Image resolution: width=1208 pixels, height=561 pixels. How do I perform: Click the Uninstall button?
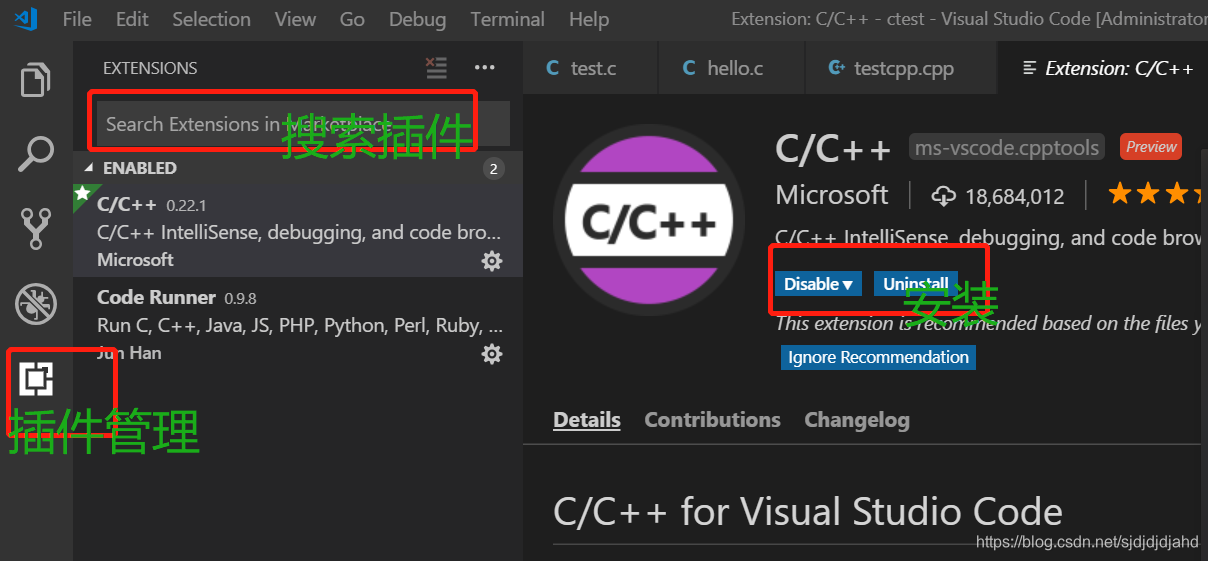click(916, 284)
